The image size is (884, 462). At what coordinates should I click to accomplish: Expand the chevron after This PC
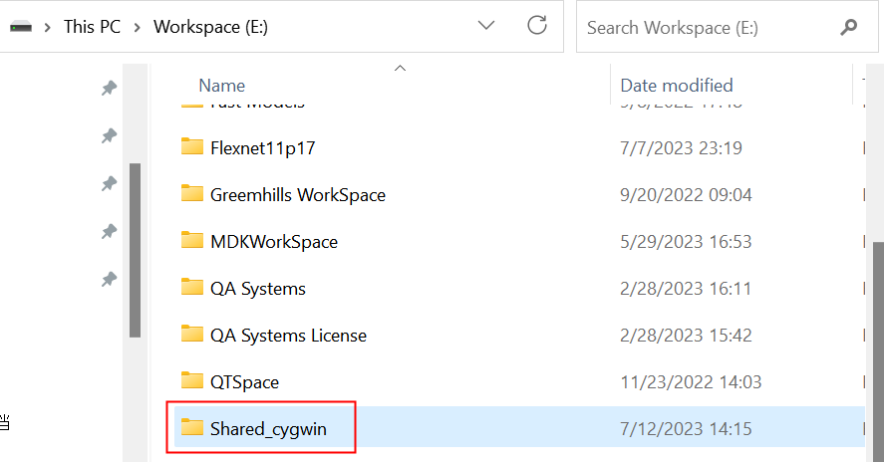click(137, 27)
